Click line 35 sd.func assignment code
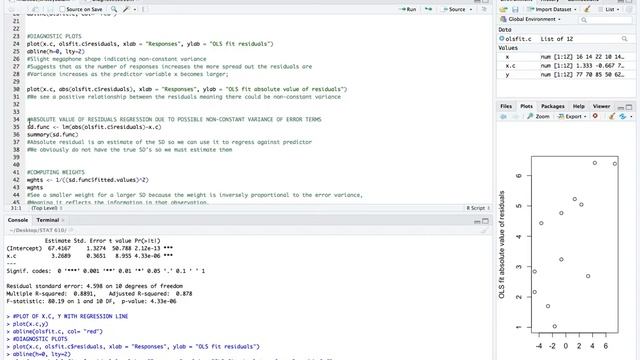 (x=94, y=127)
